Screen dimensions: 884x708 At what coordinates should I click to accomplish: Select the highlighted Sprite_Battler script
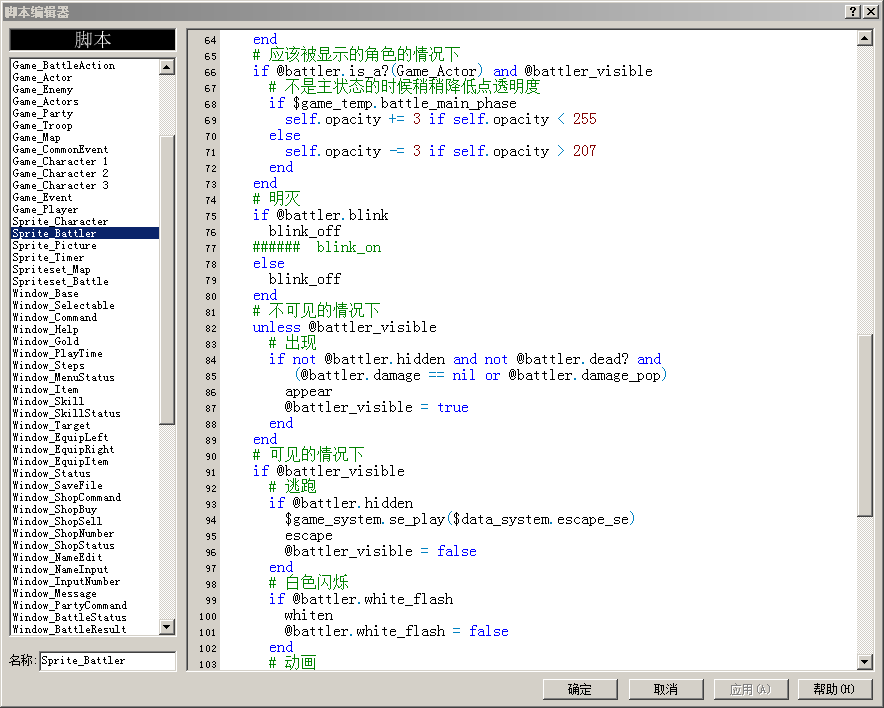click(x=85, y=233)
